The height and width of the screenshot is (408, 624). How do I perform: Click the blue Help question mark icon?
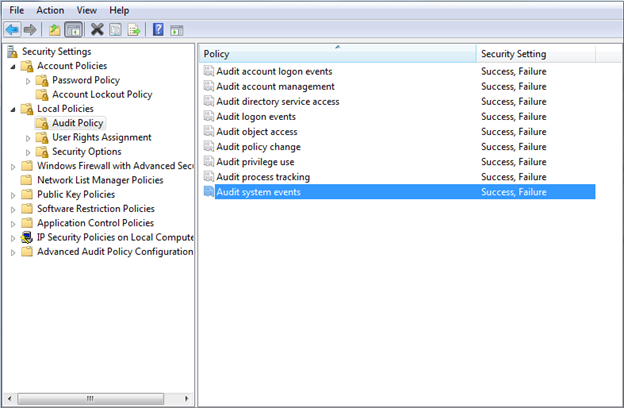158,30
